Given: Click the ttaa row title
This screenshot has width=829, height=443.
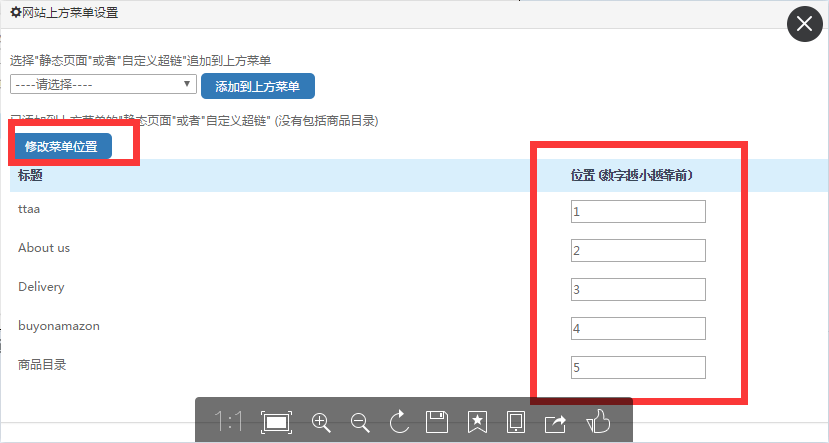Looking at the screenshot, I should [29, 209].
